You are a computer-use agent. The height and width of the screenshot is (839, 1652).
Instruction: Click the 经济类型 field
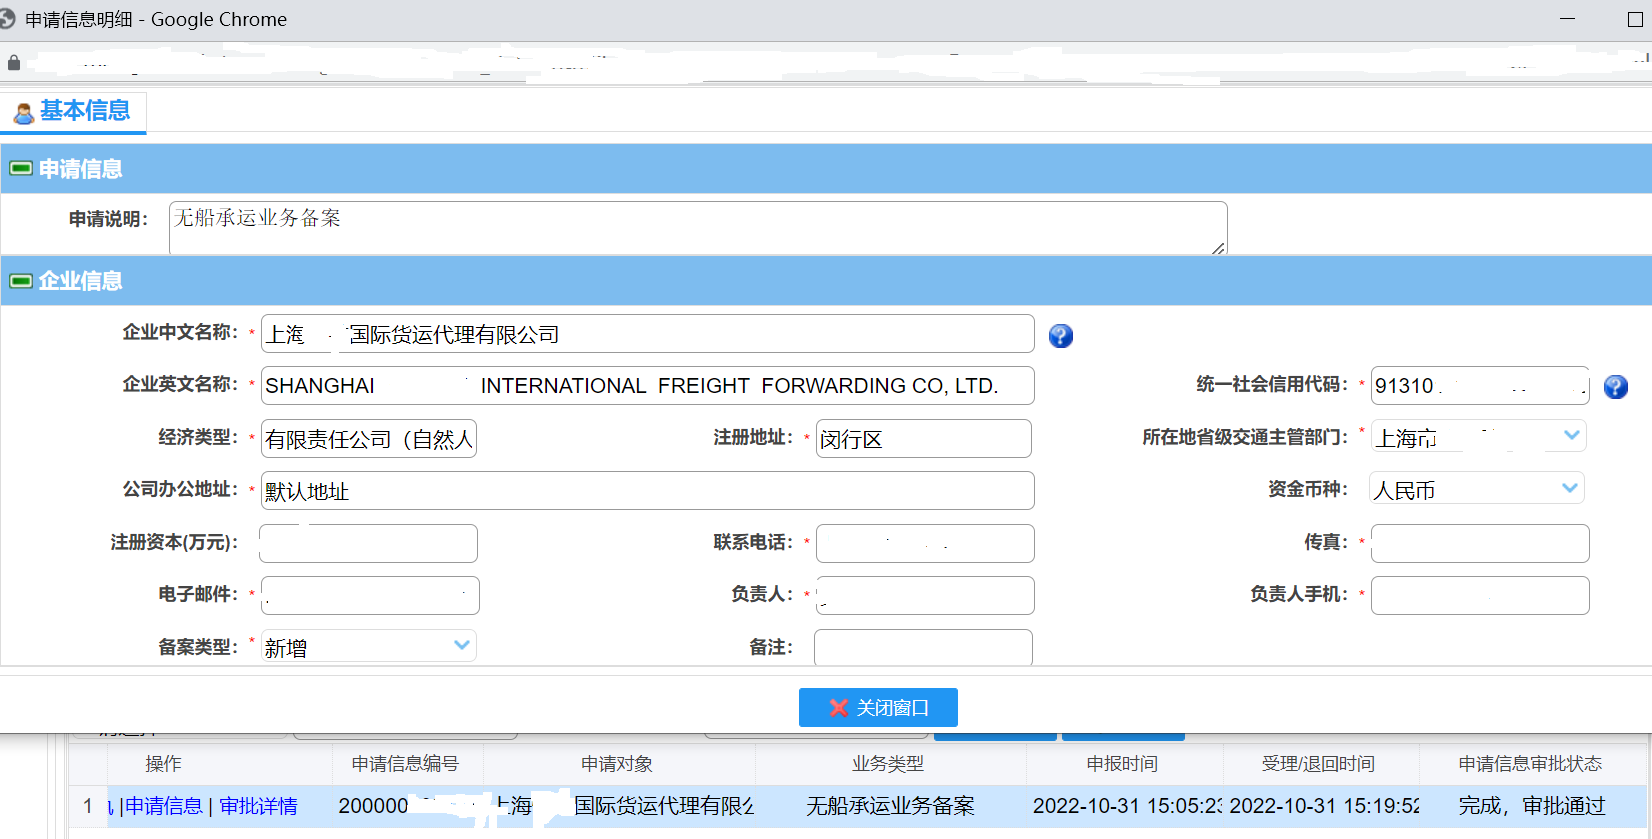pos(369,439)
